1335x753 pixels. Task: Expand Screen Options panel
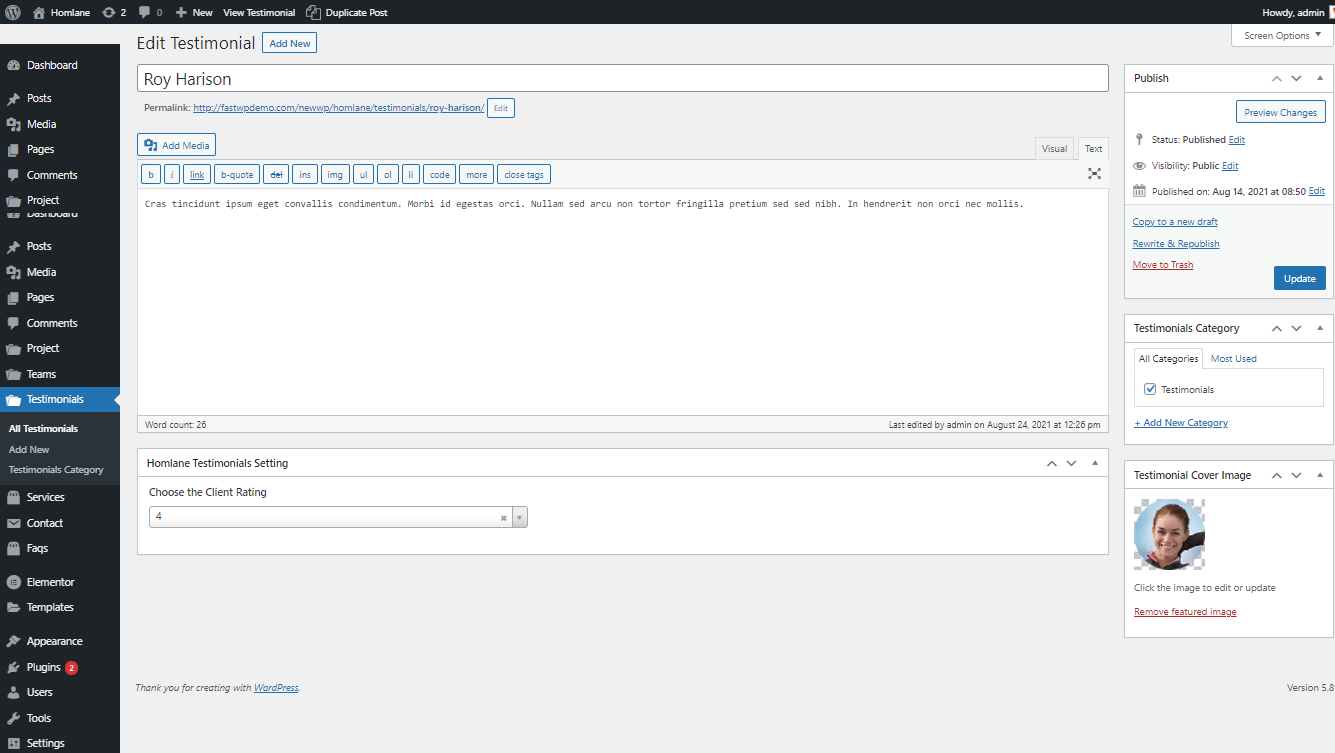click(1282, 35)
